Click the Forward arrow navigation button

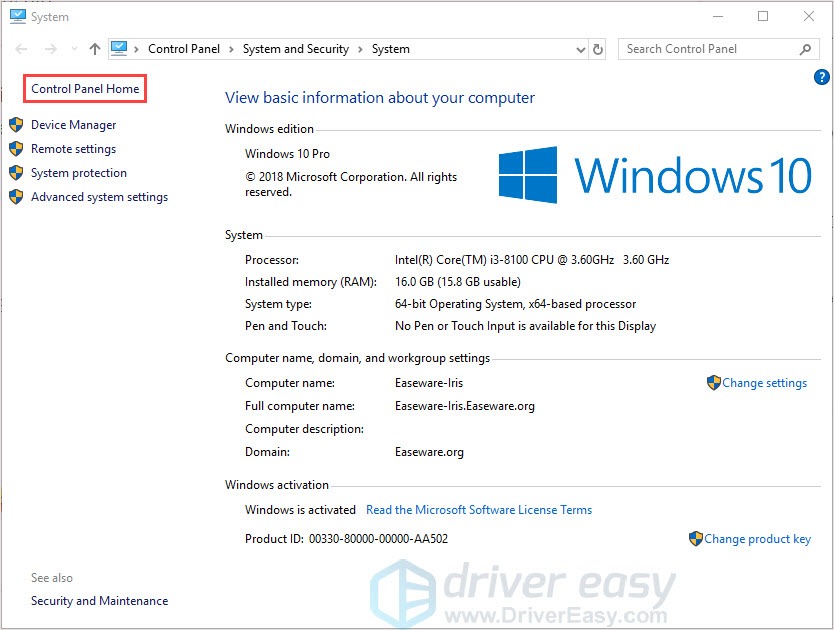tap(50, 49)
